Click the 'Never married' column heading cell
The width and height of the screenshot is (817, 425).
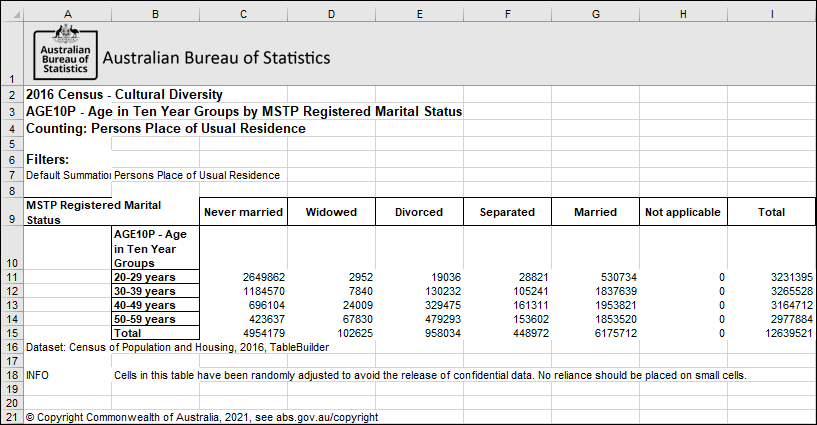pyautogui.click(x=243, y=212)
